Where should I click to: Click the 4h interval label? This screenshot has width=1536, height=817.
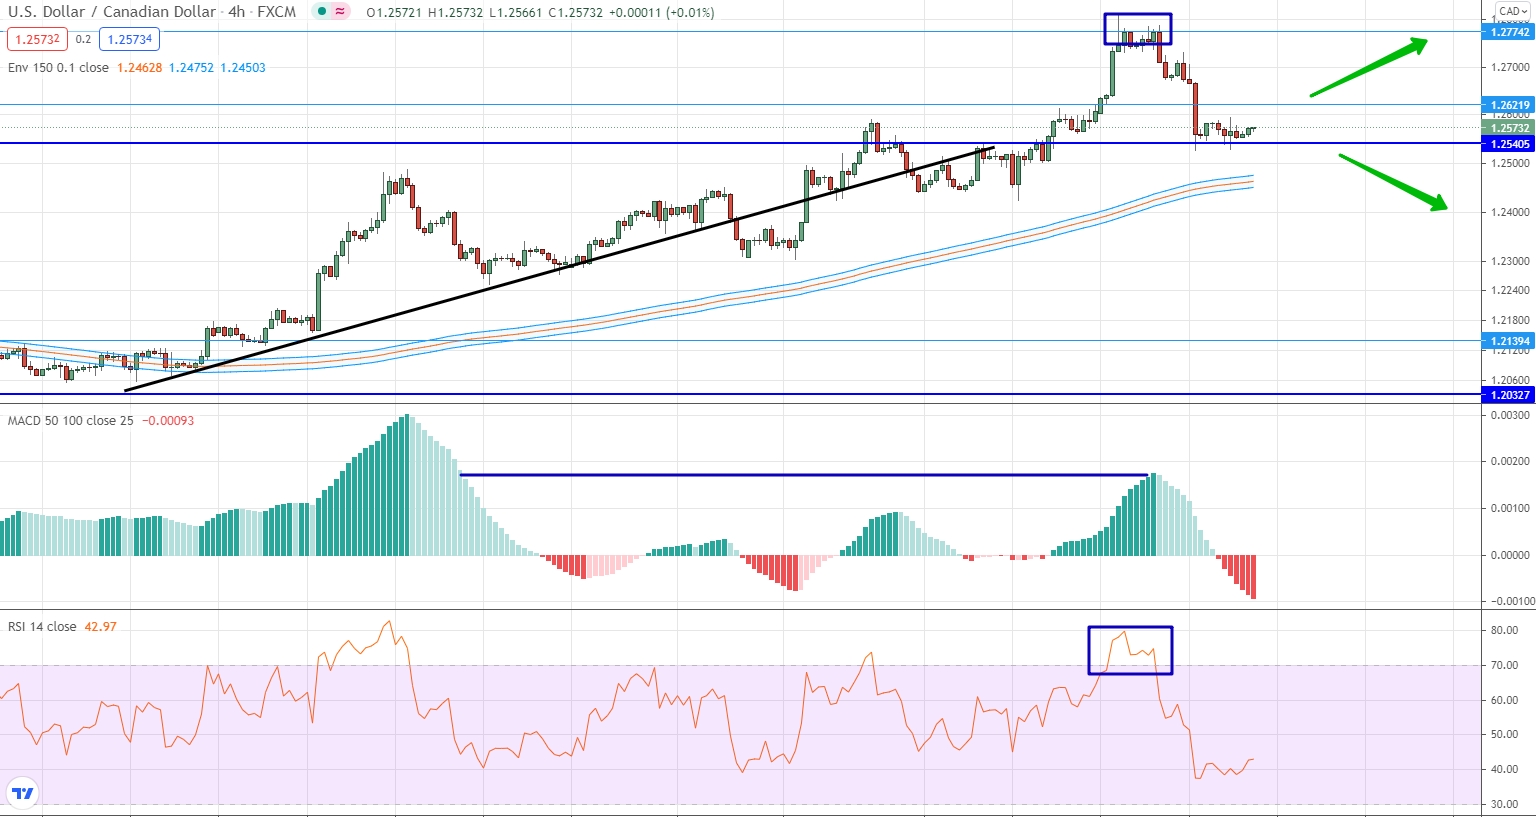coord(237,12)
